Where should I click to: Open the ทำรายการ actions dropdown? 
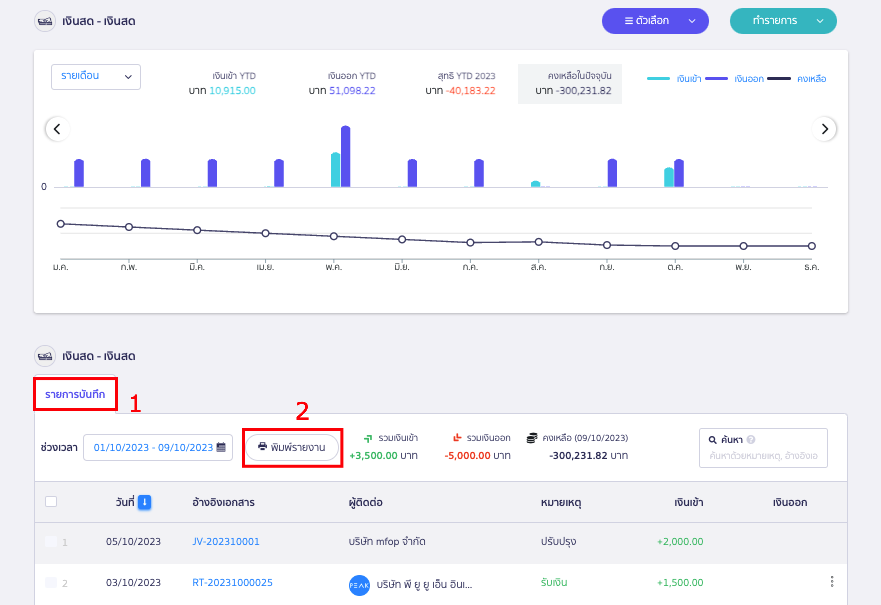(x=783, y=21)
